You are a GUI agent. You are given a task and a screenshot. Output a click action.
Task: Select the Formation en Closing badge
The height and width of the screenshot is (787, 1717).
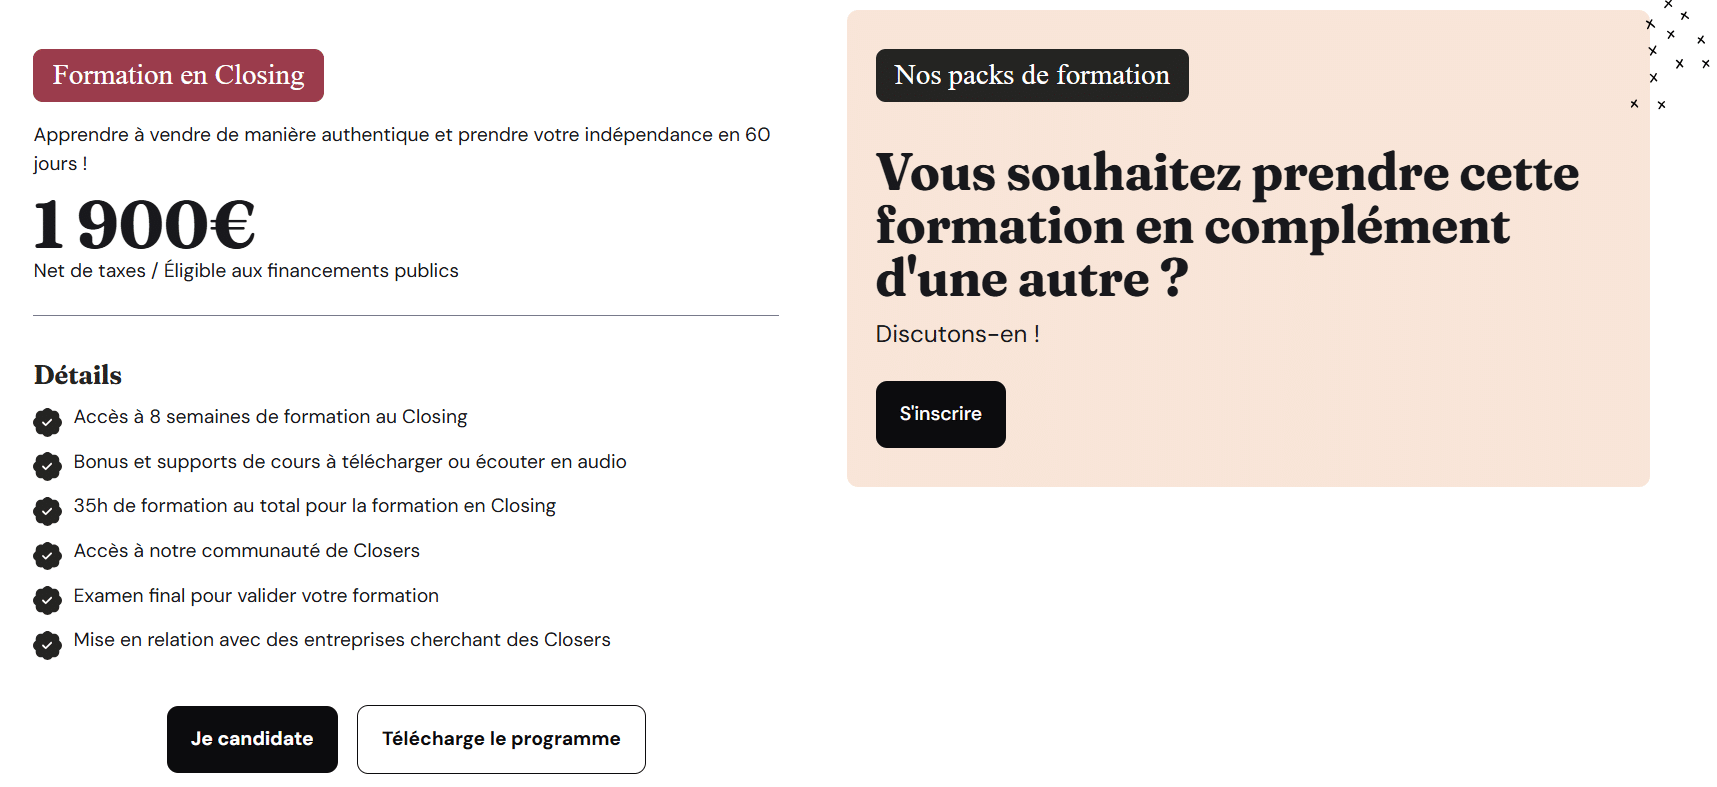coord(178,76)
